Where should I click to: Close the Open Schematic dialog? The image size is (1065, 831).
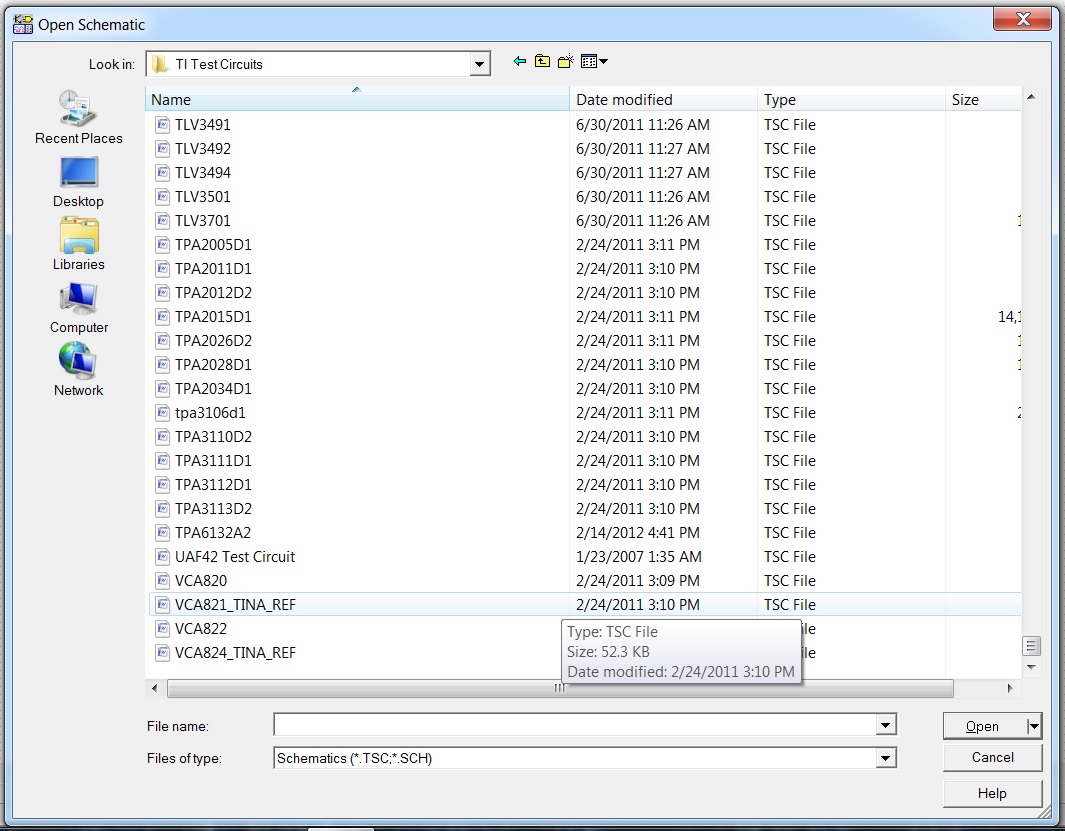[x=1023, y=19]
